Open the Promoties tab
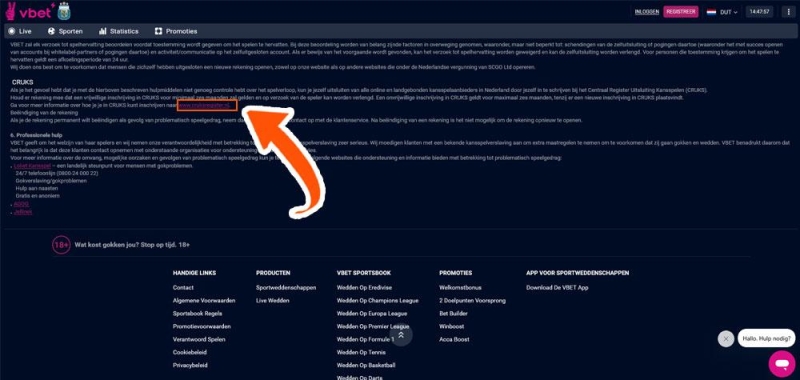The width and height of the screenshot is (800, 380). (176, 31)
